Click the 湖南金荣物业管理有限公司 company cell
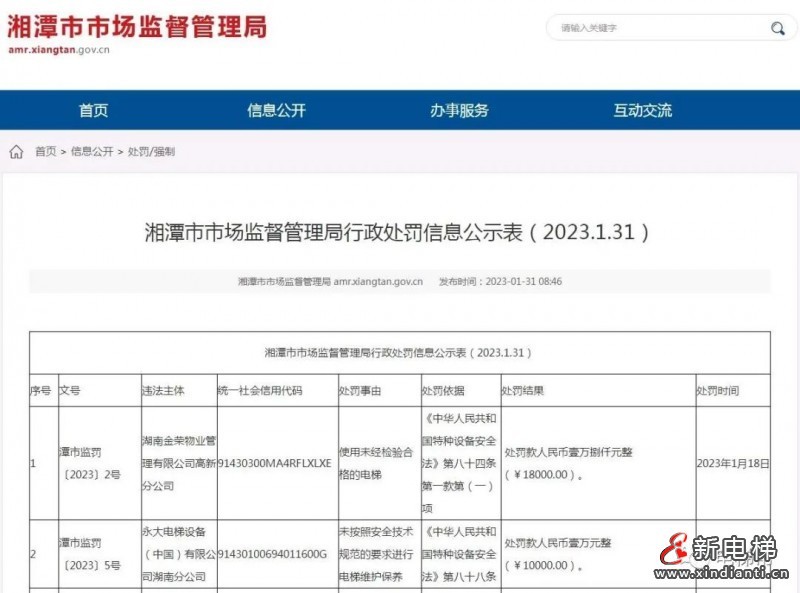This screenshot has width=800, height=593. [178, 463]
